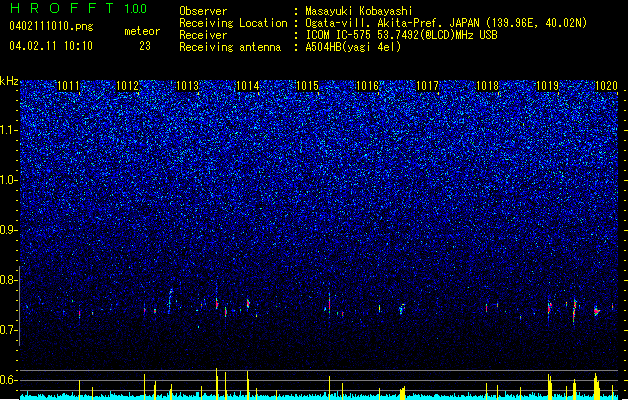This screenshot has width=629, height=400.
Task: Click time marker 1020 on the spectrogram
Action: (606, 86)
